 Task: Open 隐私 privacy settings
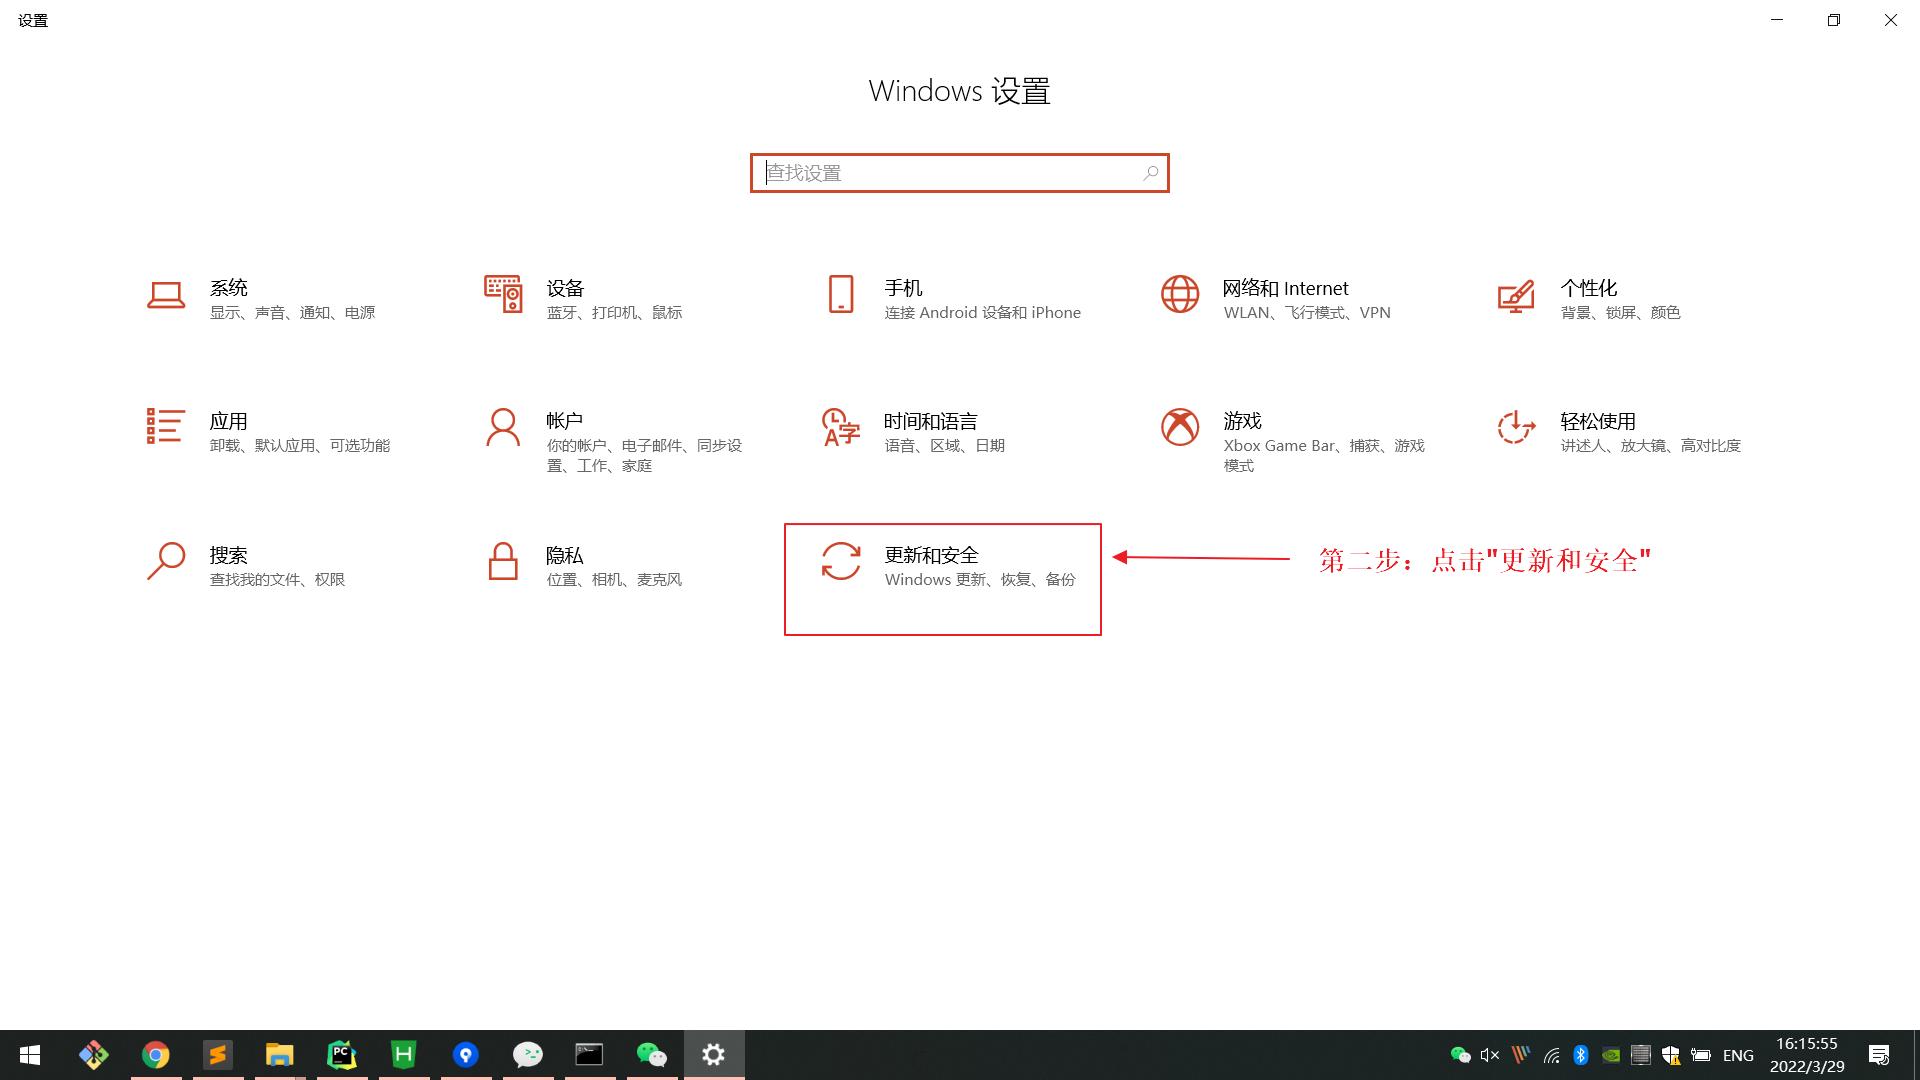[566, 566]
